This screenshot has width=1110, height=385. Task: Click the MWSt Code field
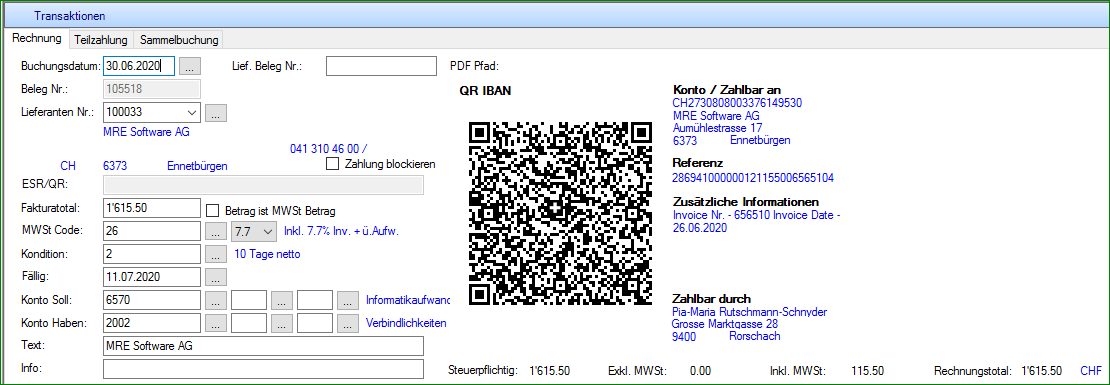click(152, 231)
